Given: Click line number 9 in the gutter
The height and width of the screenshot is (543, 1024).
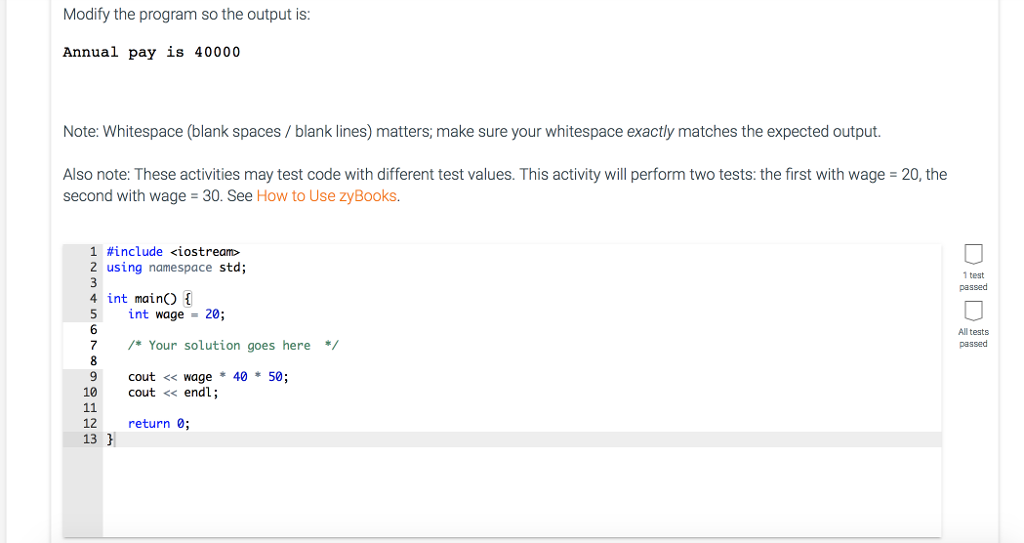Looking at the screenshot, I should tap(93, 377).
